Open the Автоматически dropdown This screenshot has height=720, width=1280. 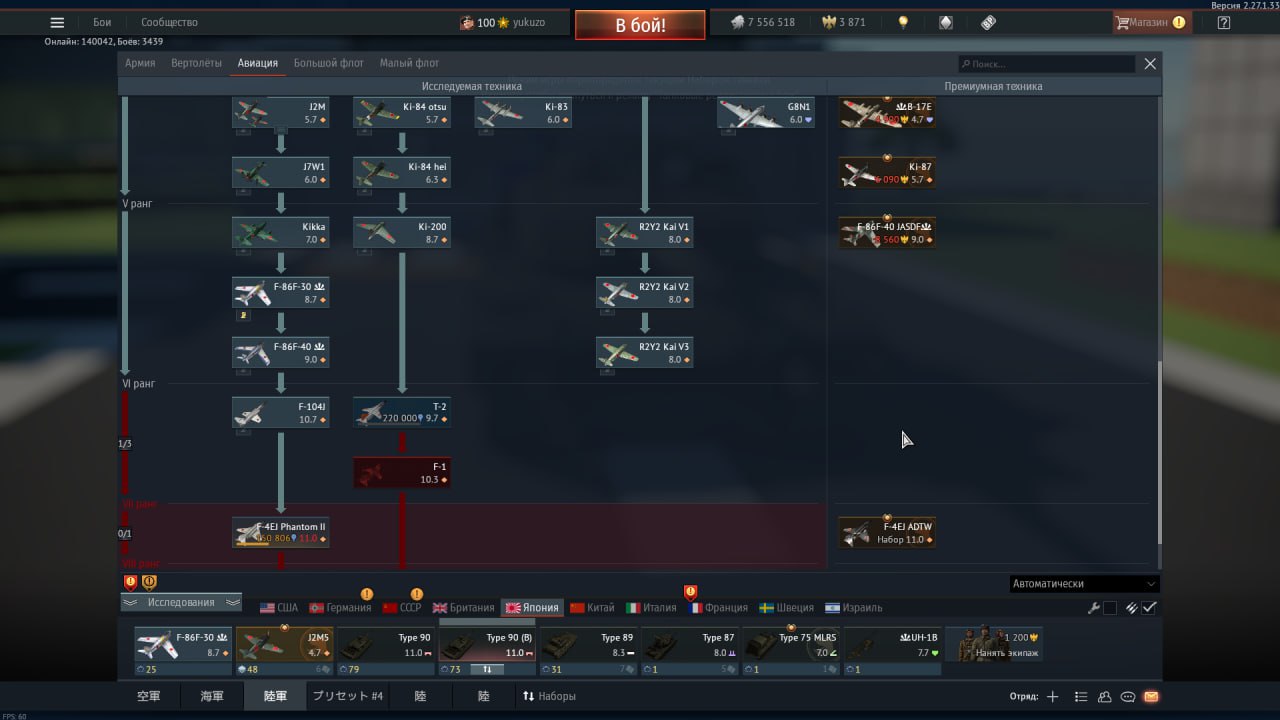tap(1084, 584)
